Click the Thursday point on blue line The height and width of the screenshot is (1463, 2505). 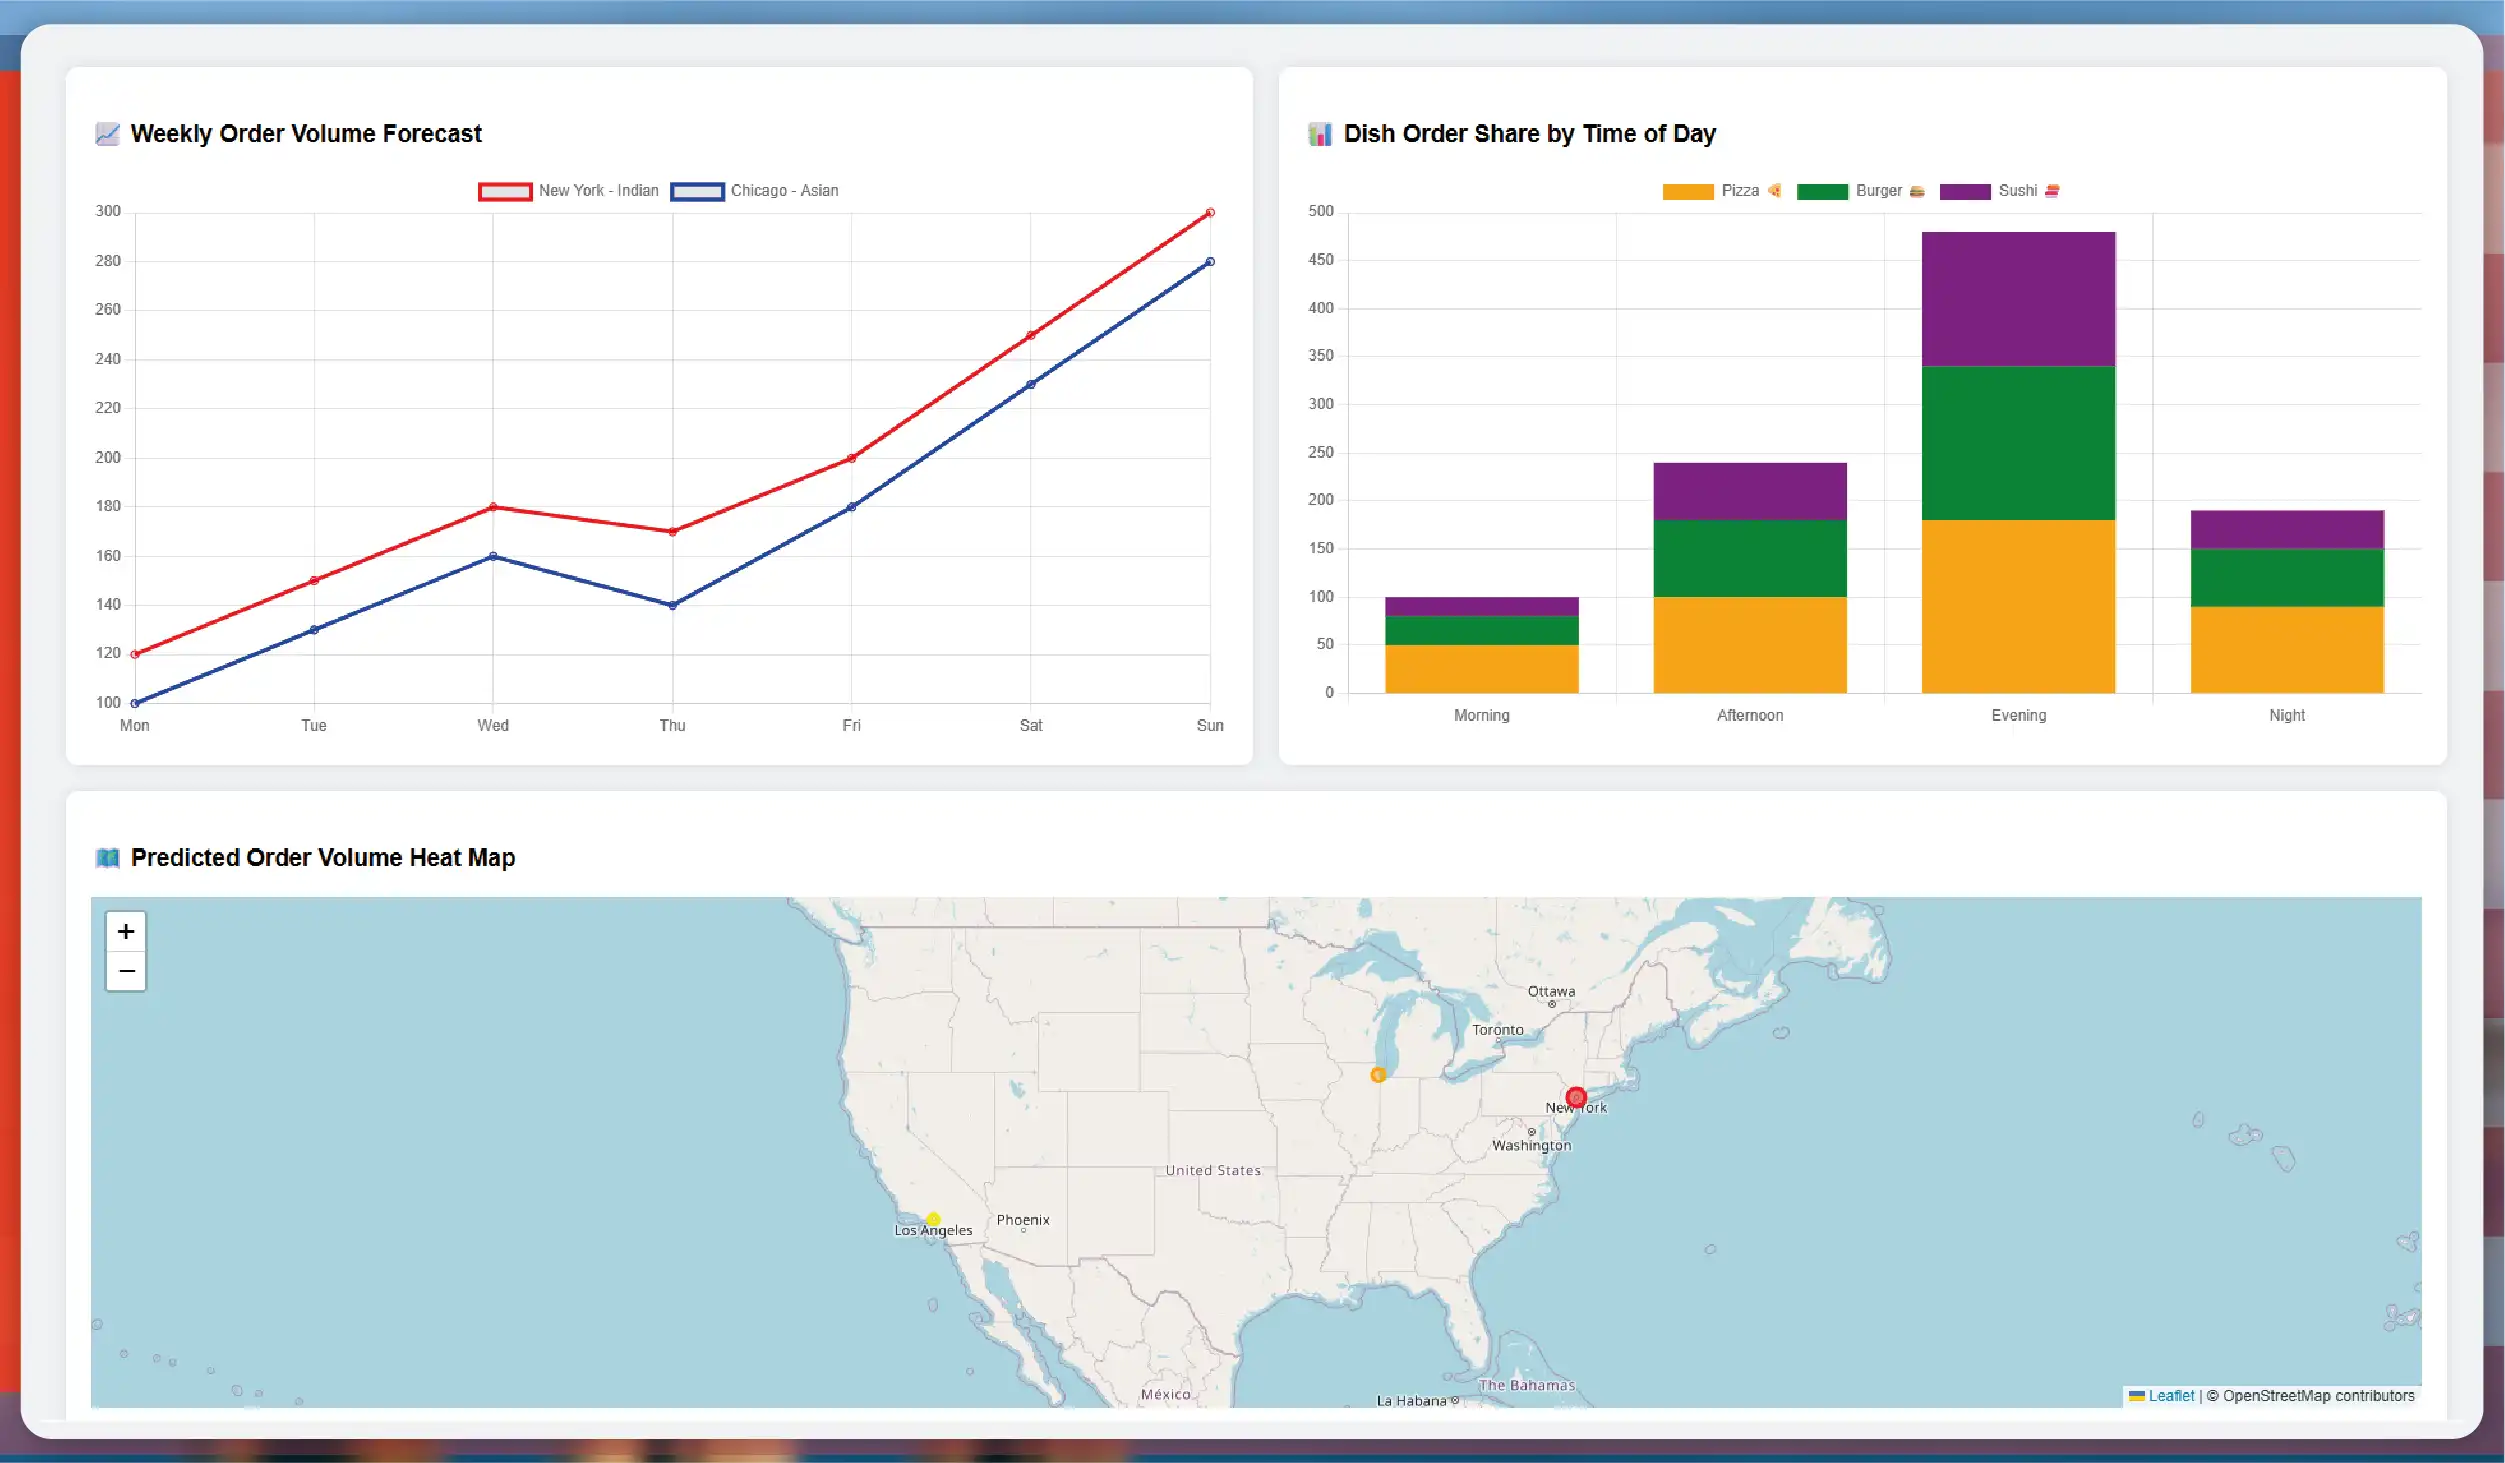672,605
